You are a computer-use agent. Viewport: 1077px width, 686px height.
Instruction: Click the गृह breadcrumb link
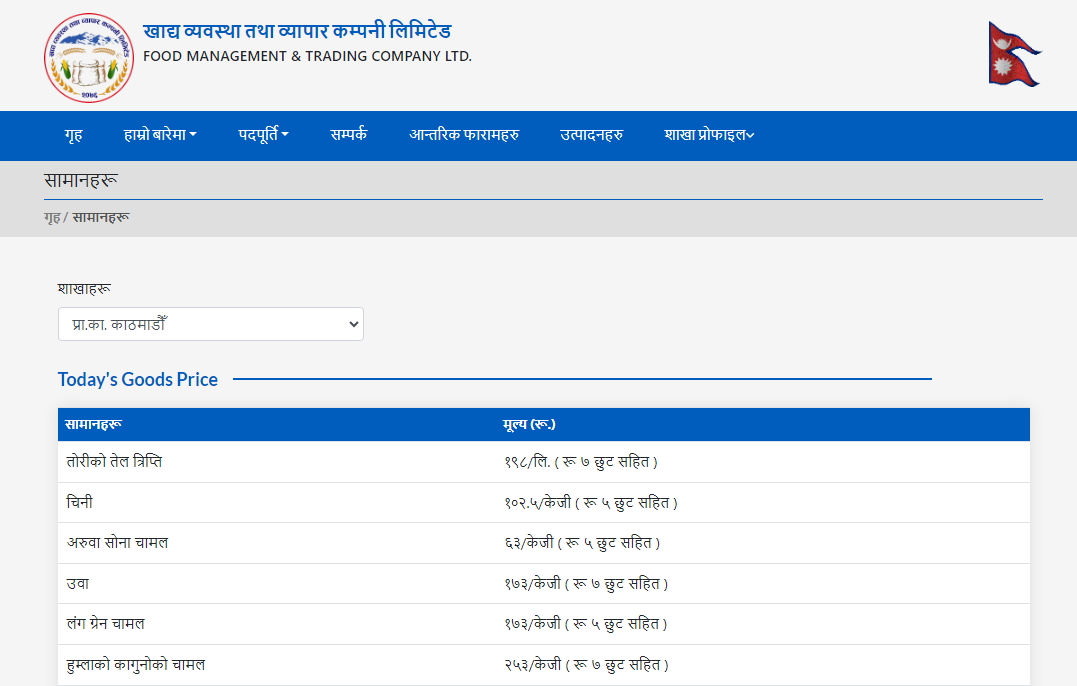52,217
